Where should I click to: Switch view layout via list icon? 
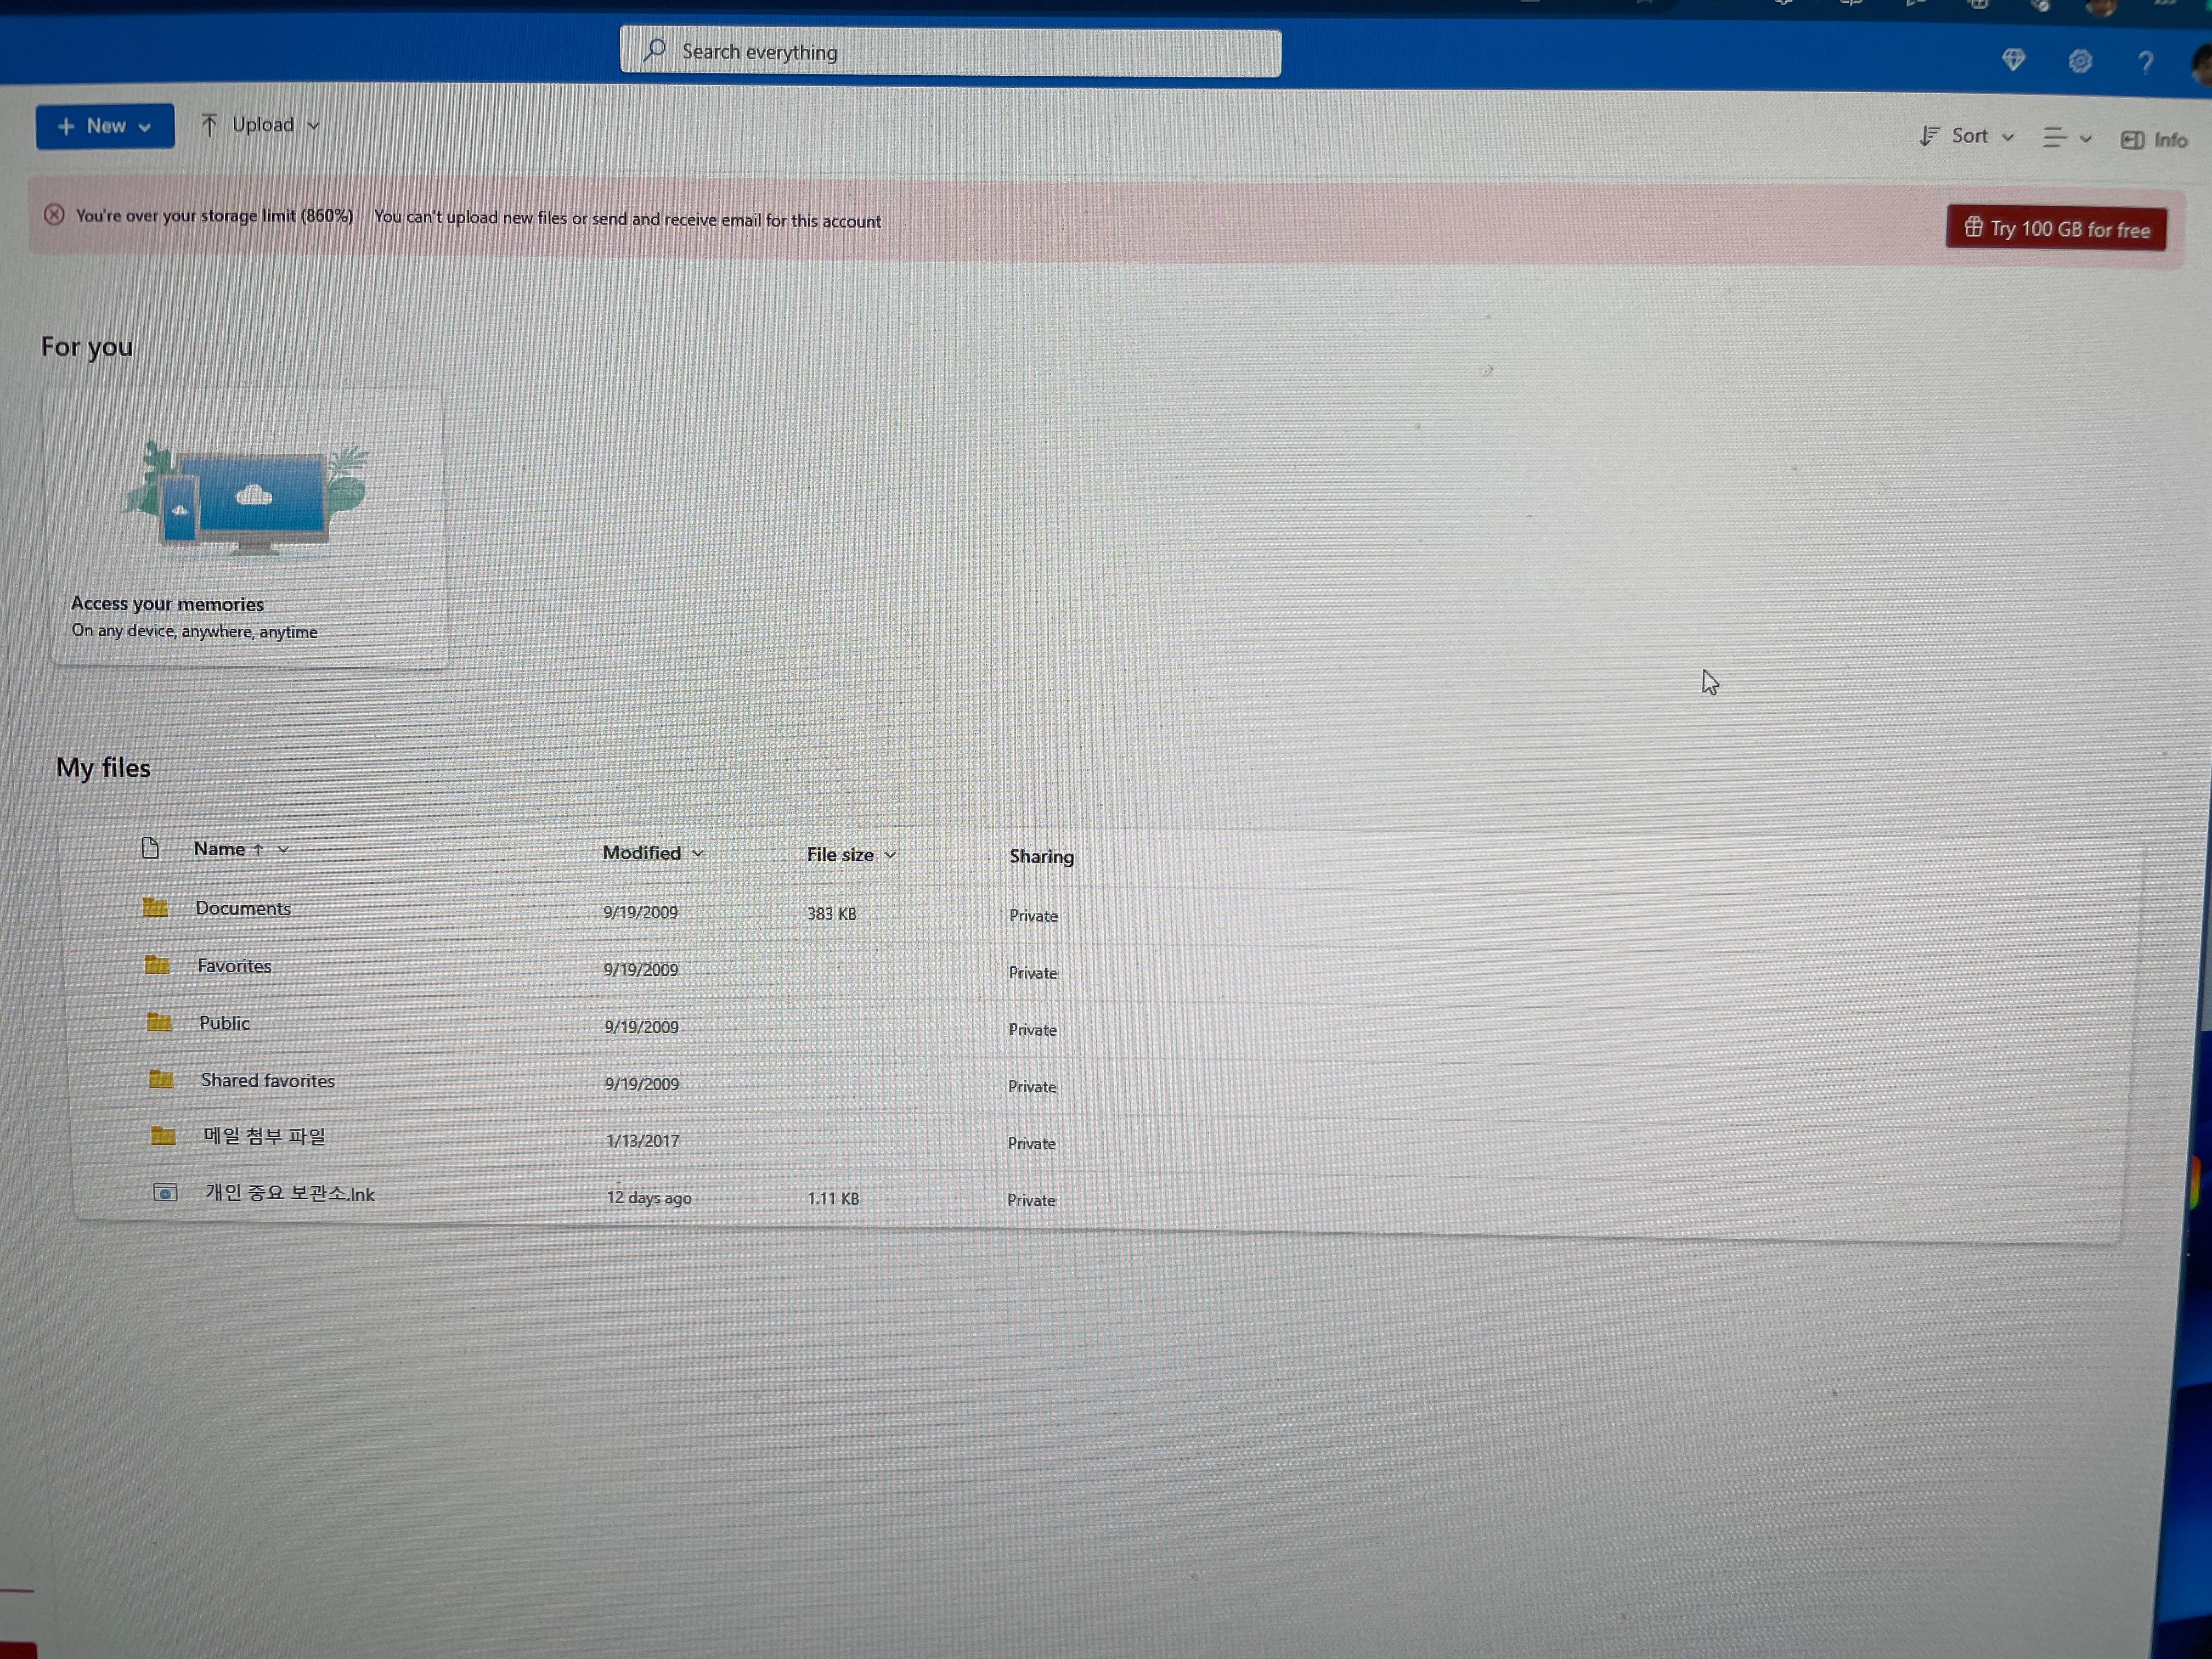point(2067,138)
